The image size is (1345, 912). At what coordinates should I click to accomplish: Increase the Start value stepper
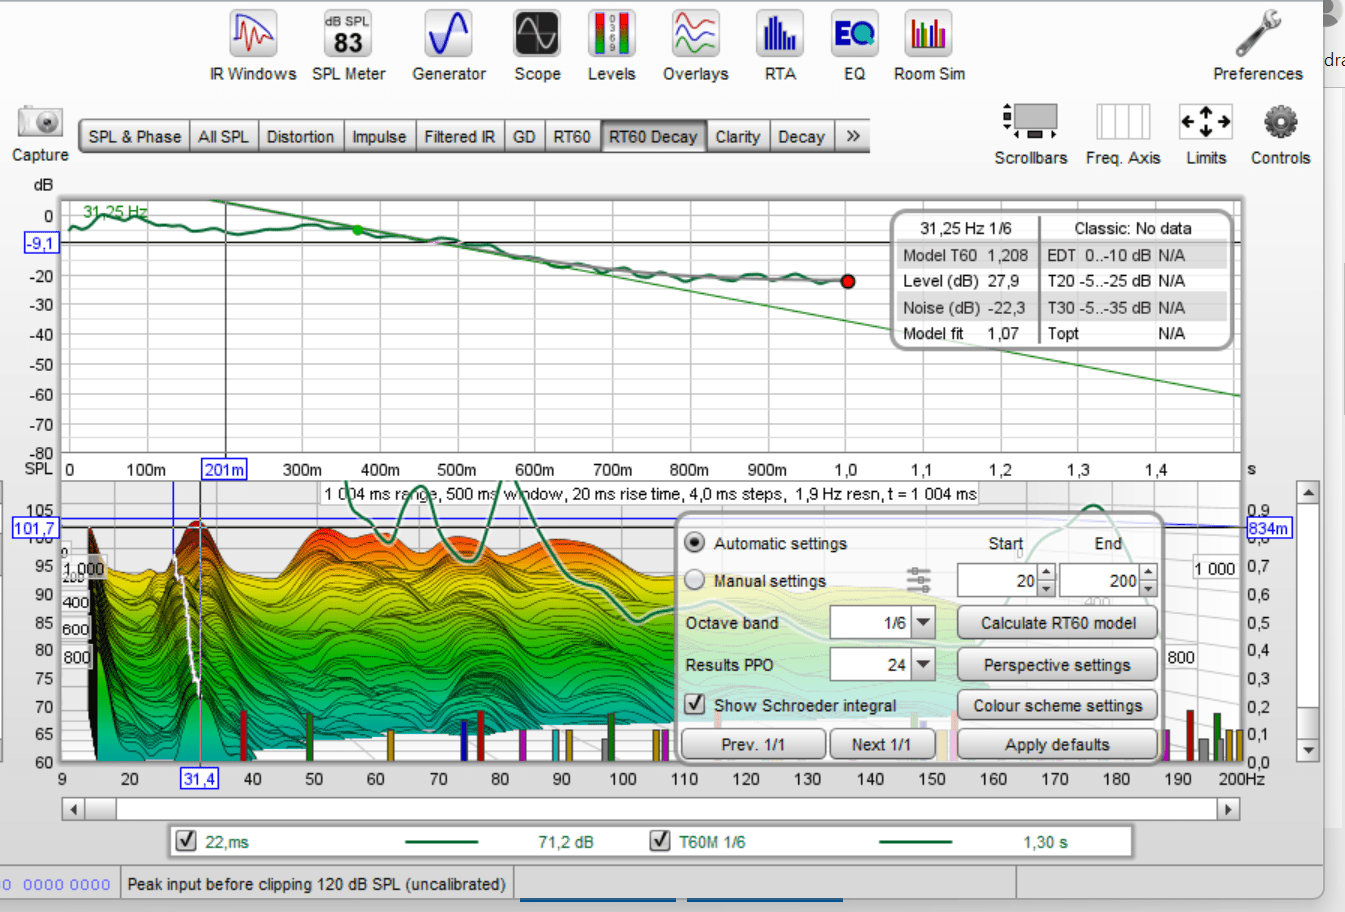(x=1046, y=573)
